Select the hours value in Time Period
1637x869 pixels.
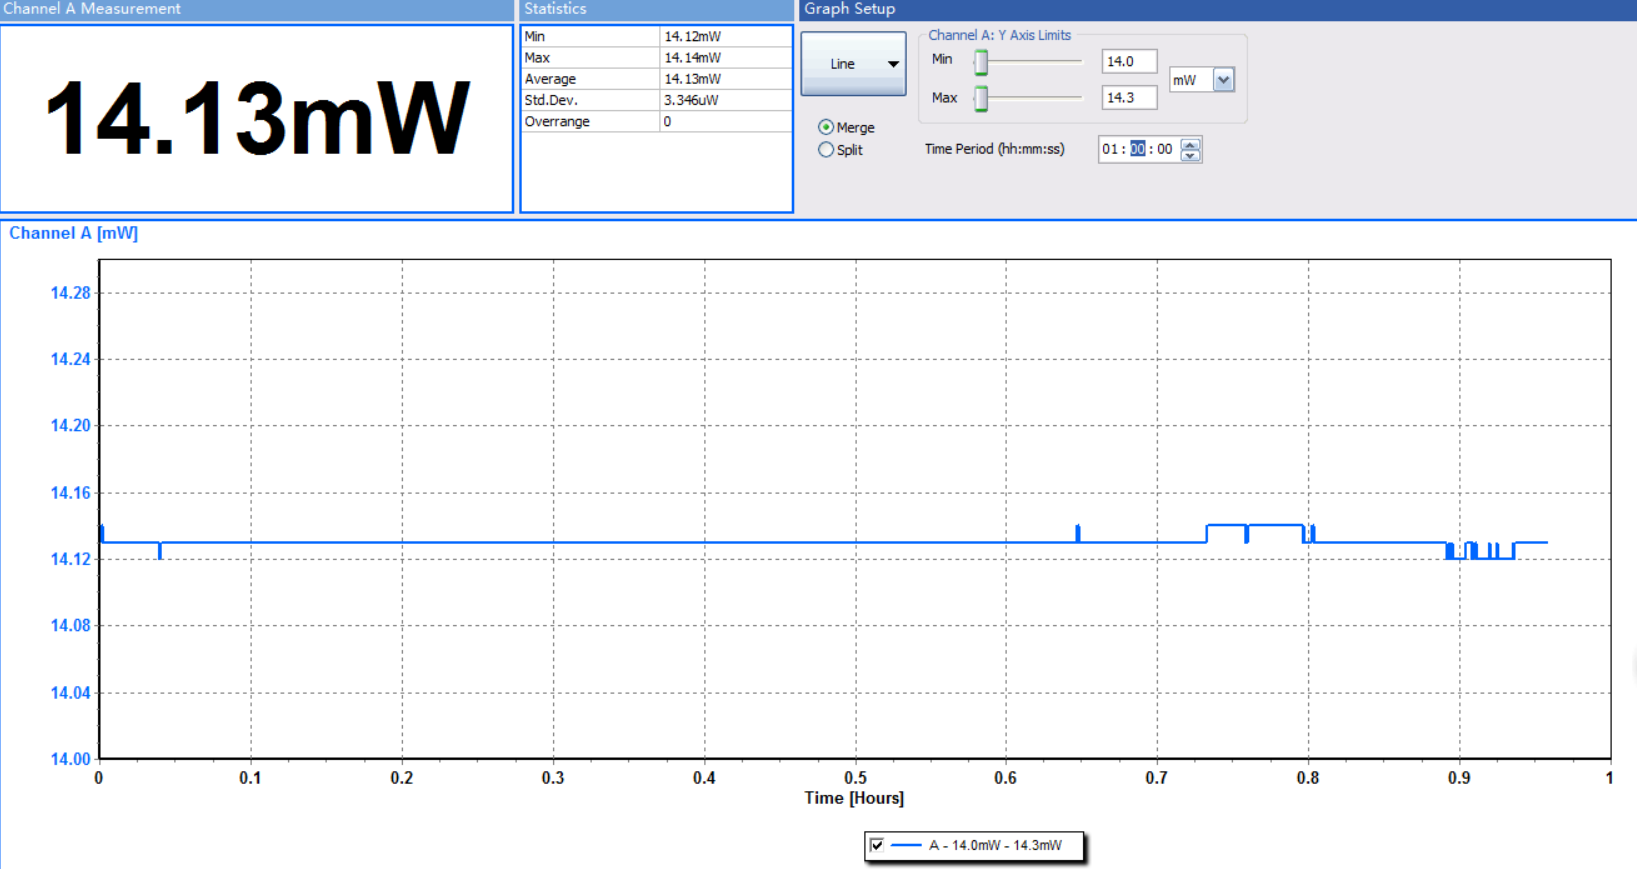[1109, 149]
